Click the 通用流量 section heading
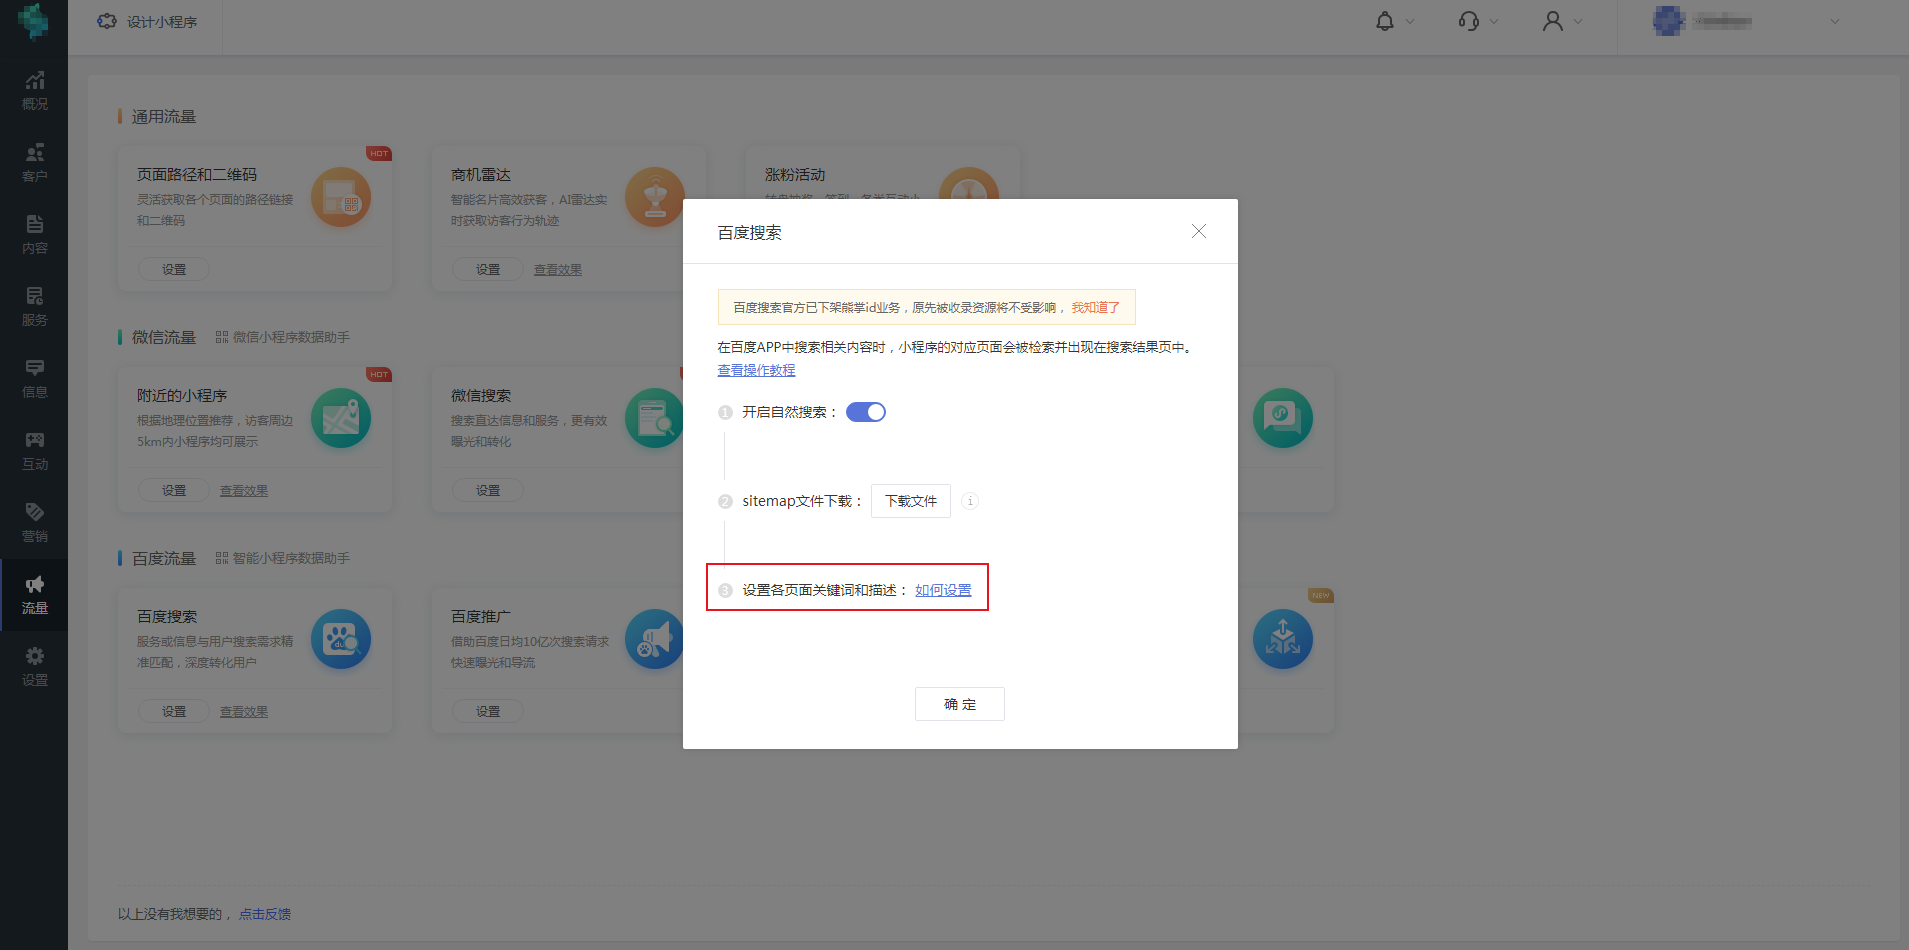 click(164, 117)
